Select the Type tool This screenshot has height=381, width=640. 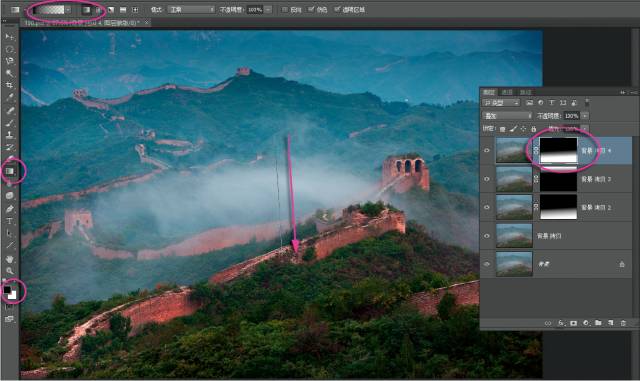[x=9, y=221]
